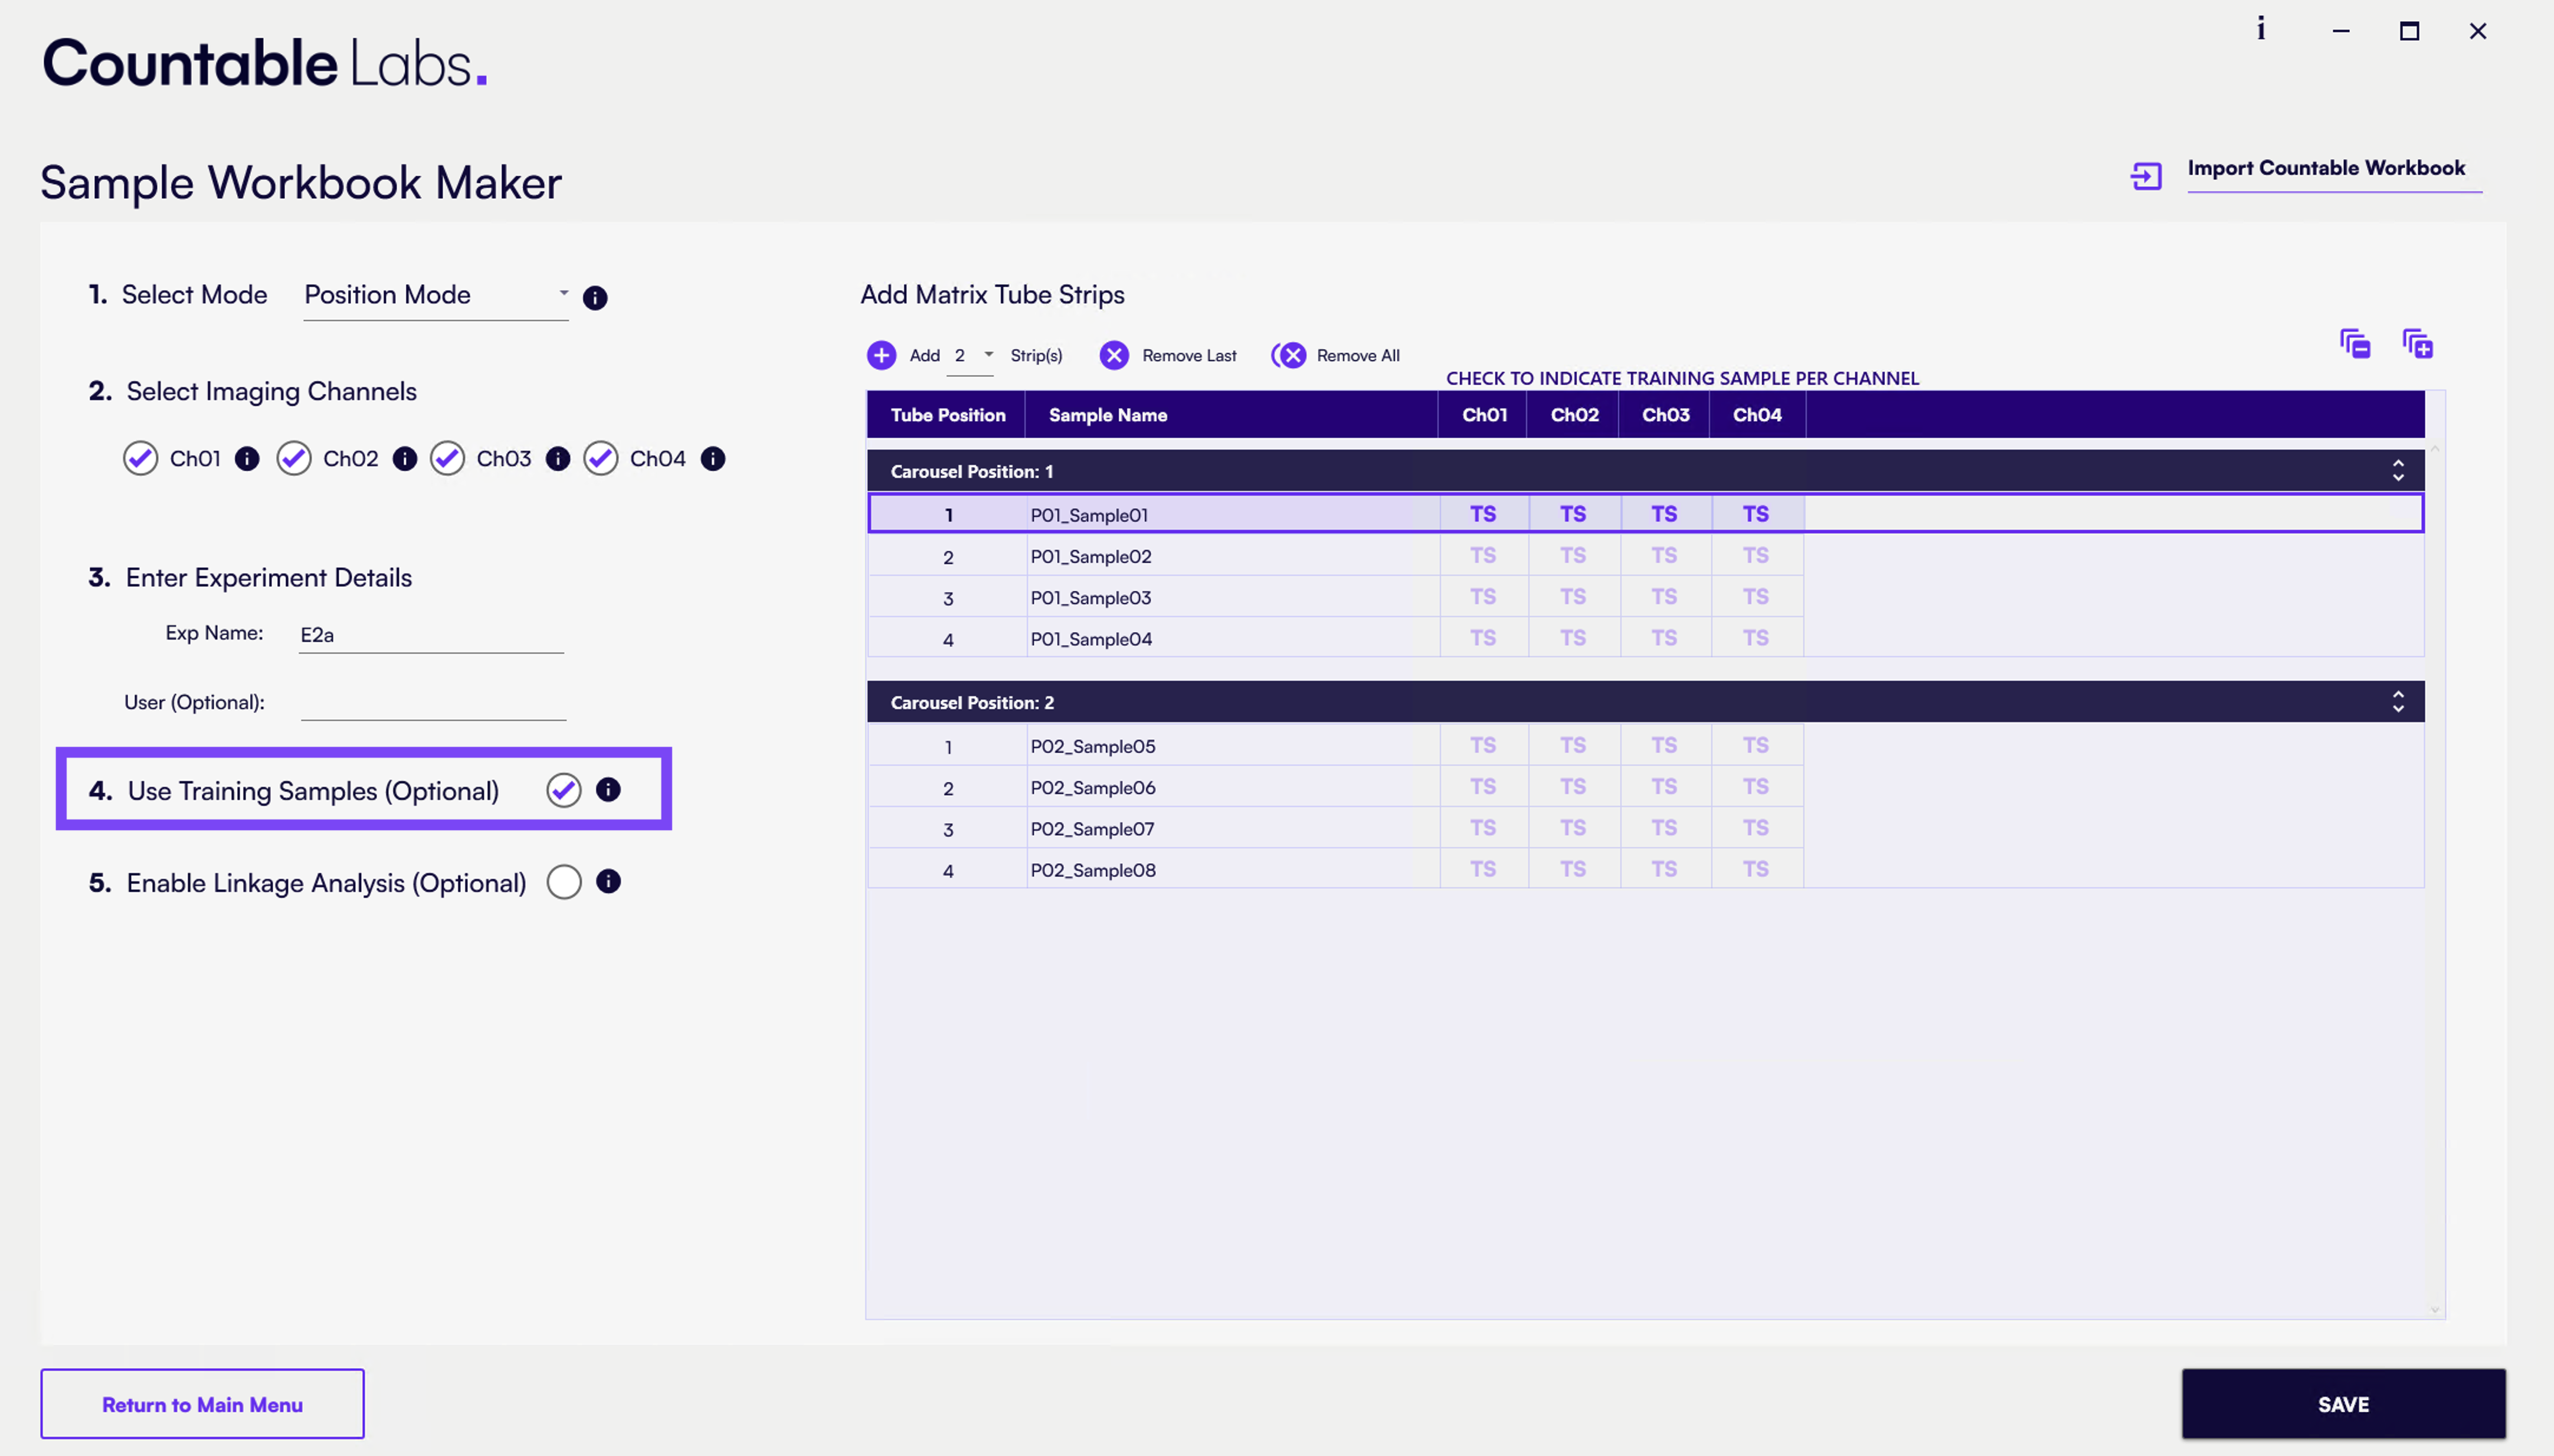Click the Remove Last label

pyautogui.click(x=1189, y=356)
